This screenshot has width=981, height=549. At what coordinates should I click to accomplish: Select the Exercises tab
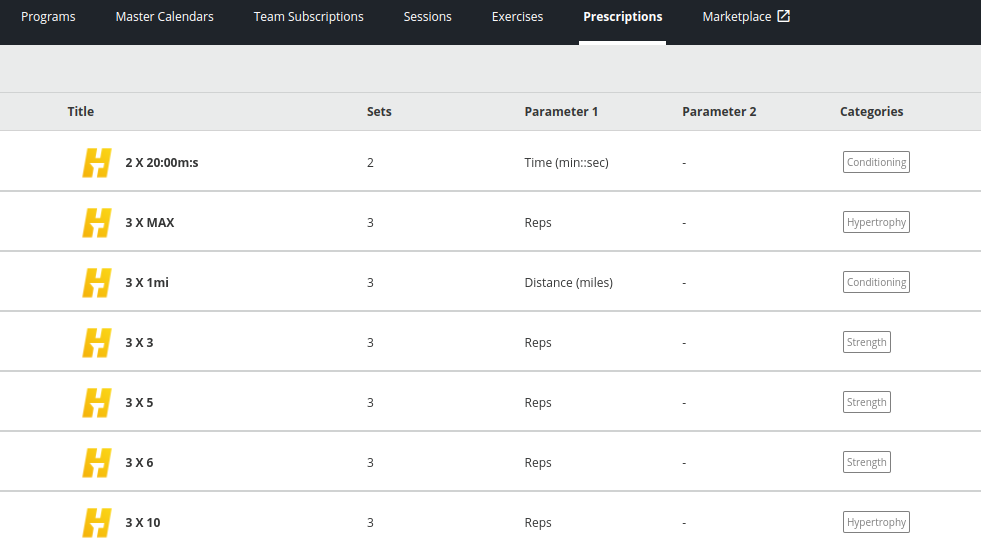pos(517,17)
